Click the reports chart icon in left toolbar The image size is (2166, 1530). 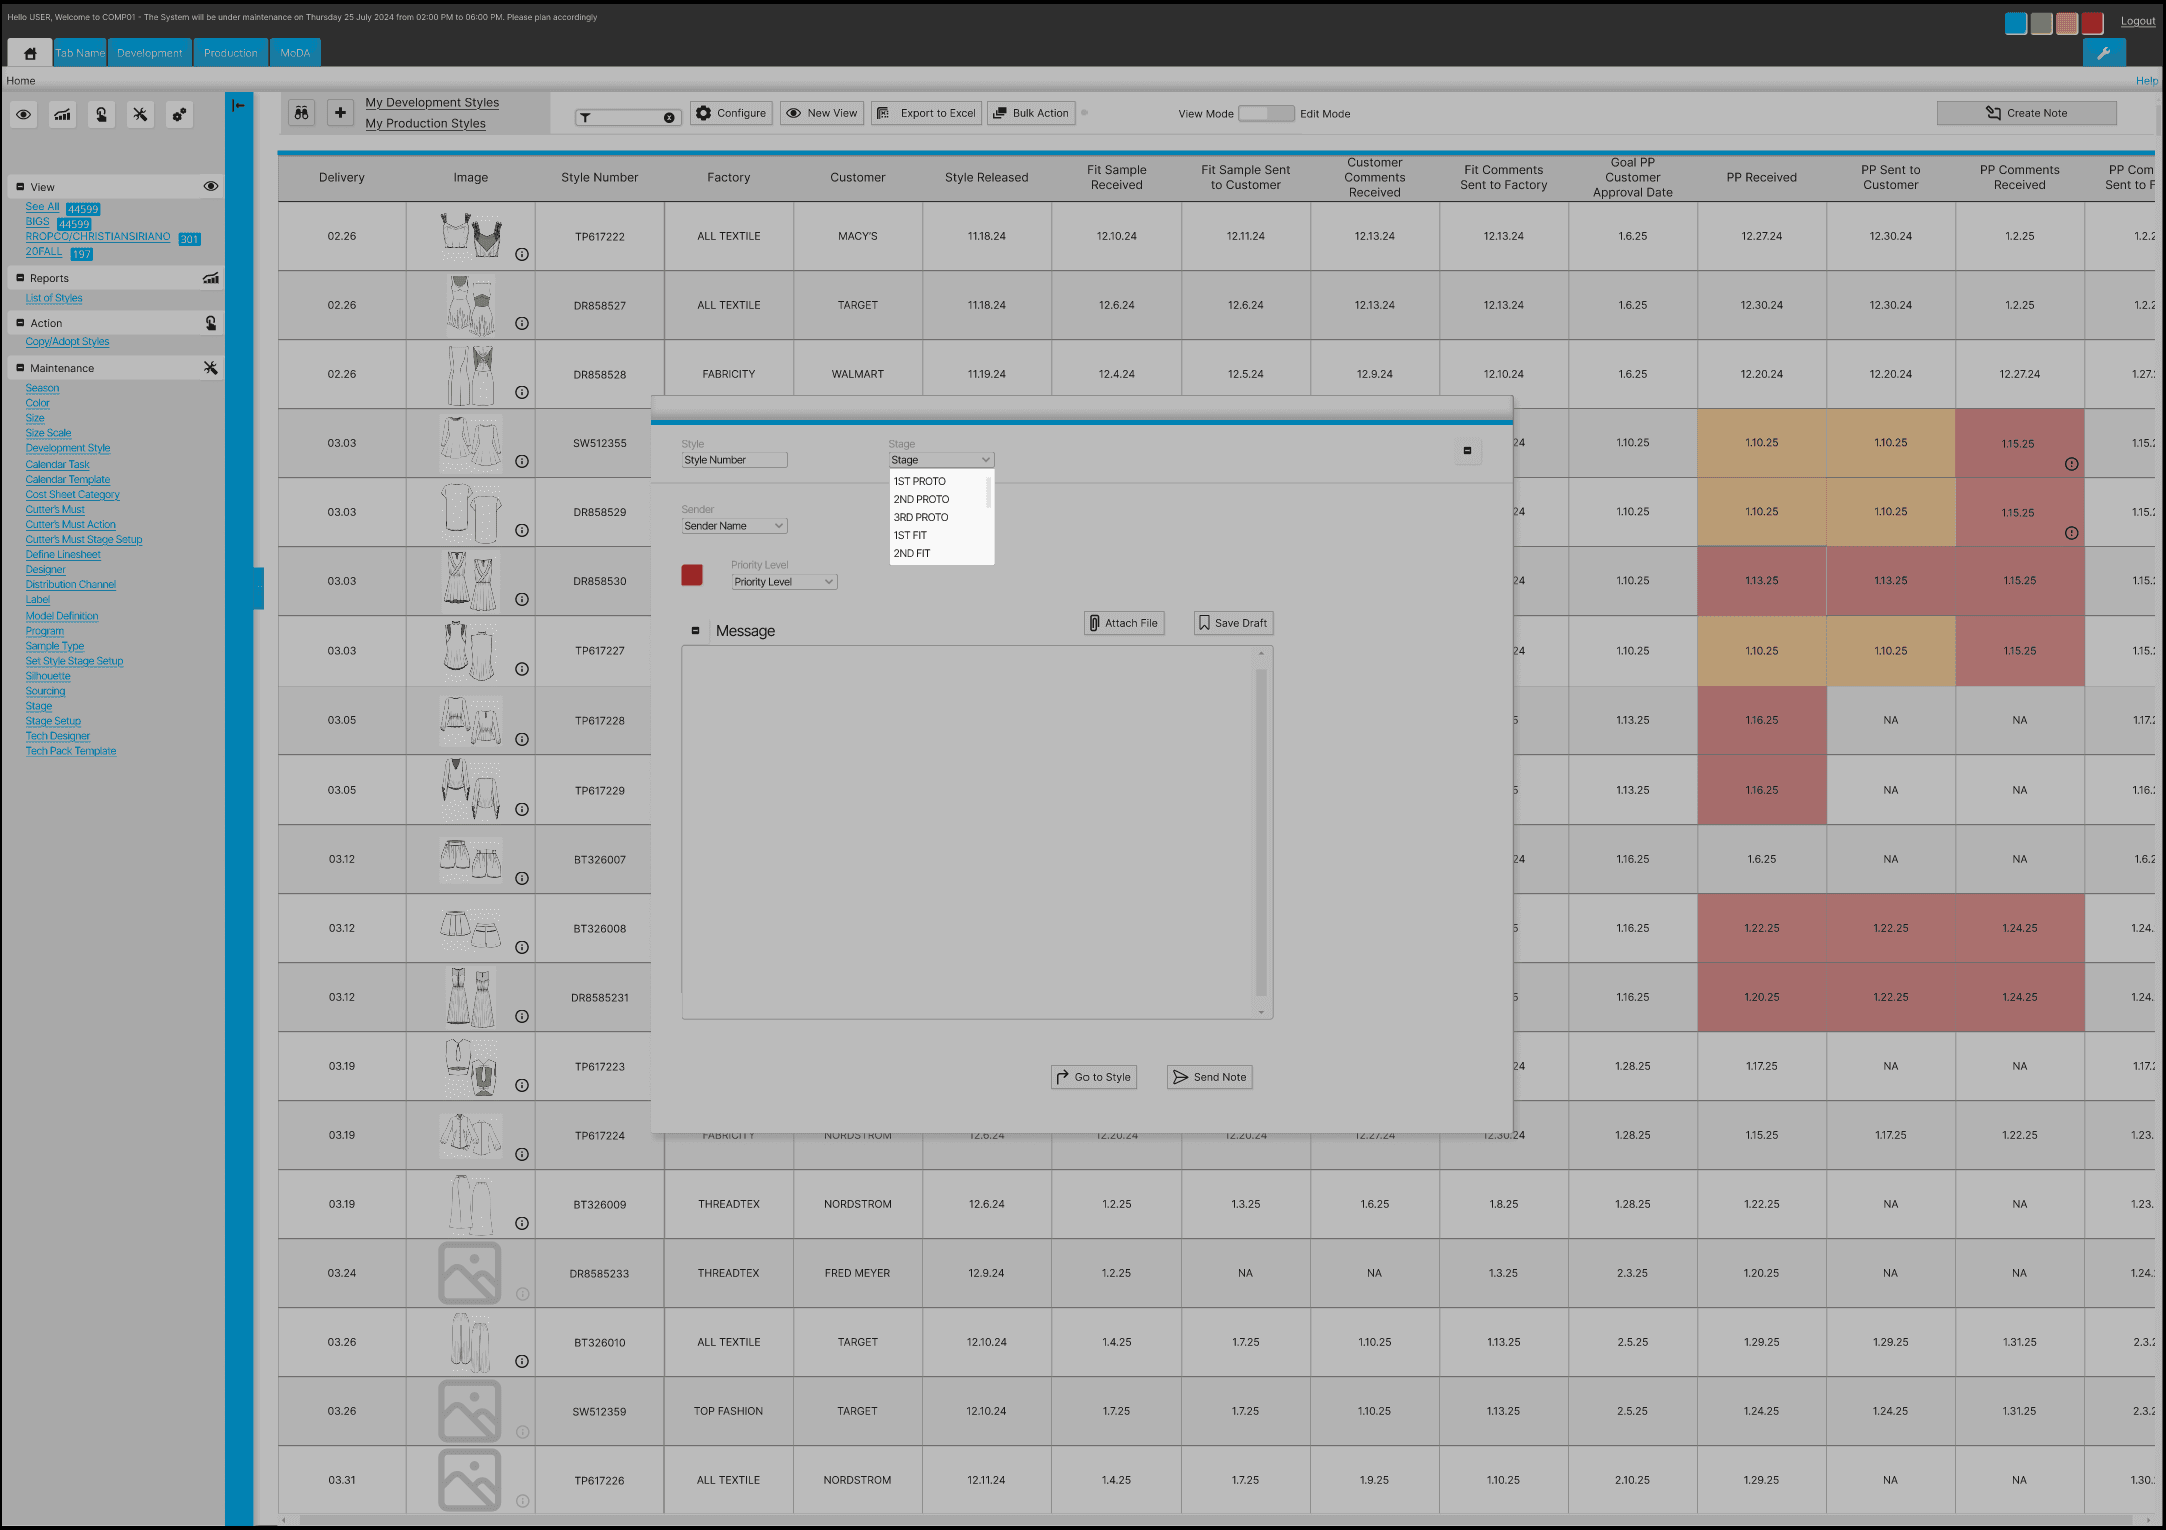[x=62, y=115]
